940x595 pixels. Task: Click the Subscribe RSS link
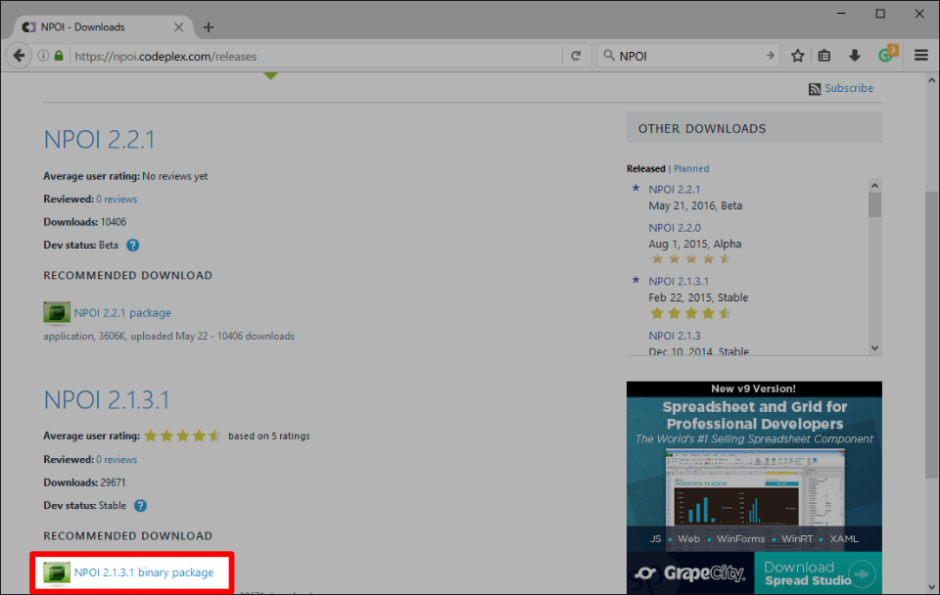[x=848, y=88]
